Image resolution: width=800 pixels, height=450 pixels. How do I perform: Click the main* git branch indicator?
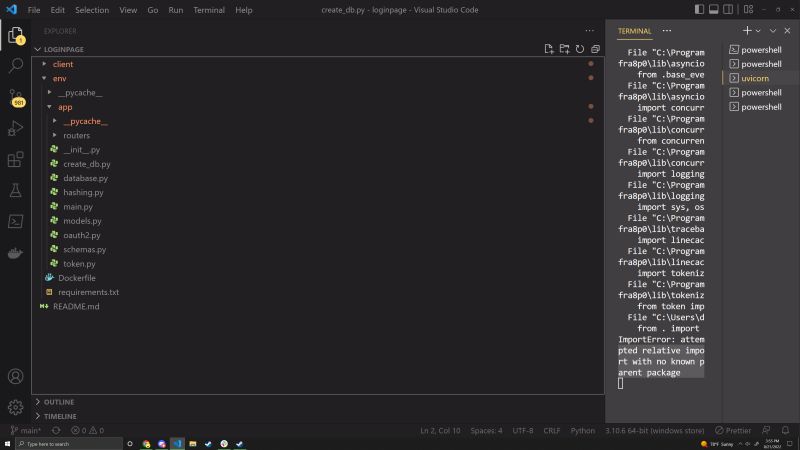coord(26,431)
